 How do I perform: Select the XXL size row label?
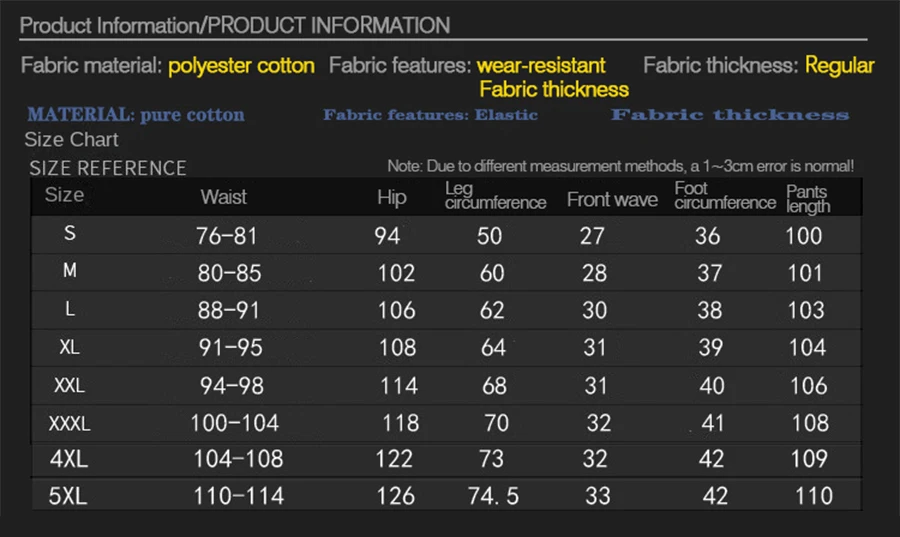pos(70,385)
